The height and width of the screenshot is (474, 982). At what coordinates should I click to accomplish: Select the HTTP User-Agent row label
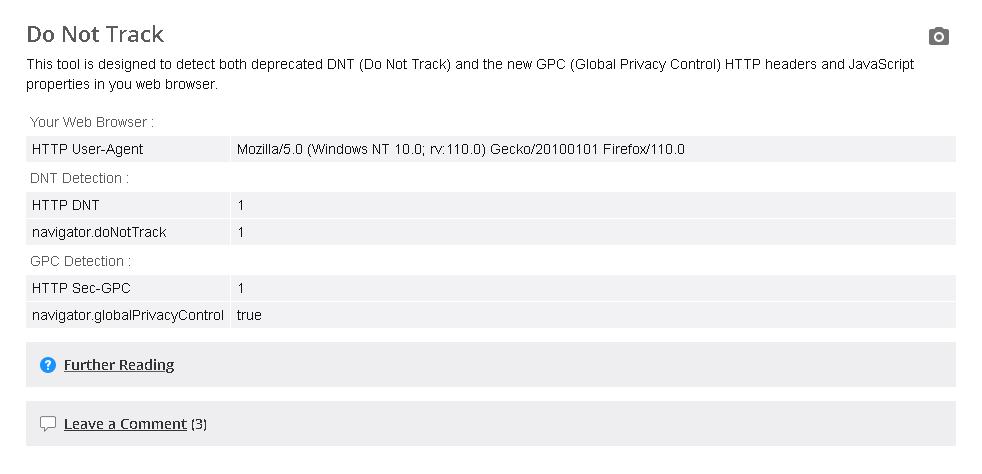(x=88, y=149)
